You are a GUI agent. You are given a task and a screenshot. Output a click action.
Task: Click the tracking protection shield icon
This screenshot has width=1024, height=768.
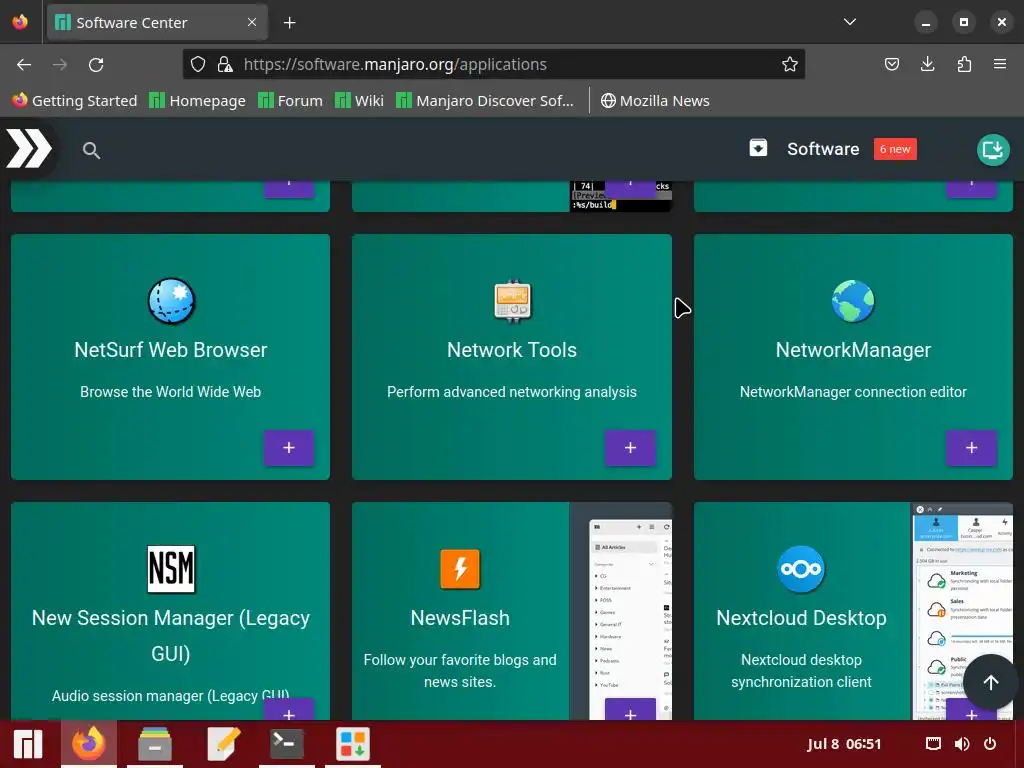[198, 64]
